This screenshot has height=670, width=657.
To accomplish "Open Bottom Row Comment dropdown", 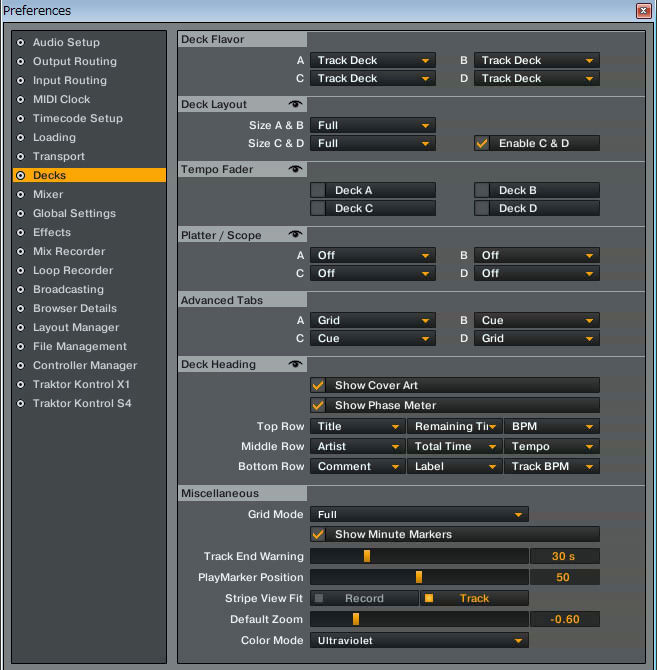I will pyautogui.click(x=358, y=466).
